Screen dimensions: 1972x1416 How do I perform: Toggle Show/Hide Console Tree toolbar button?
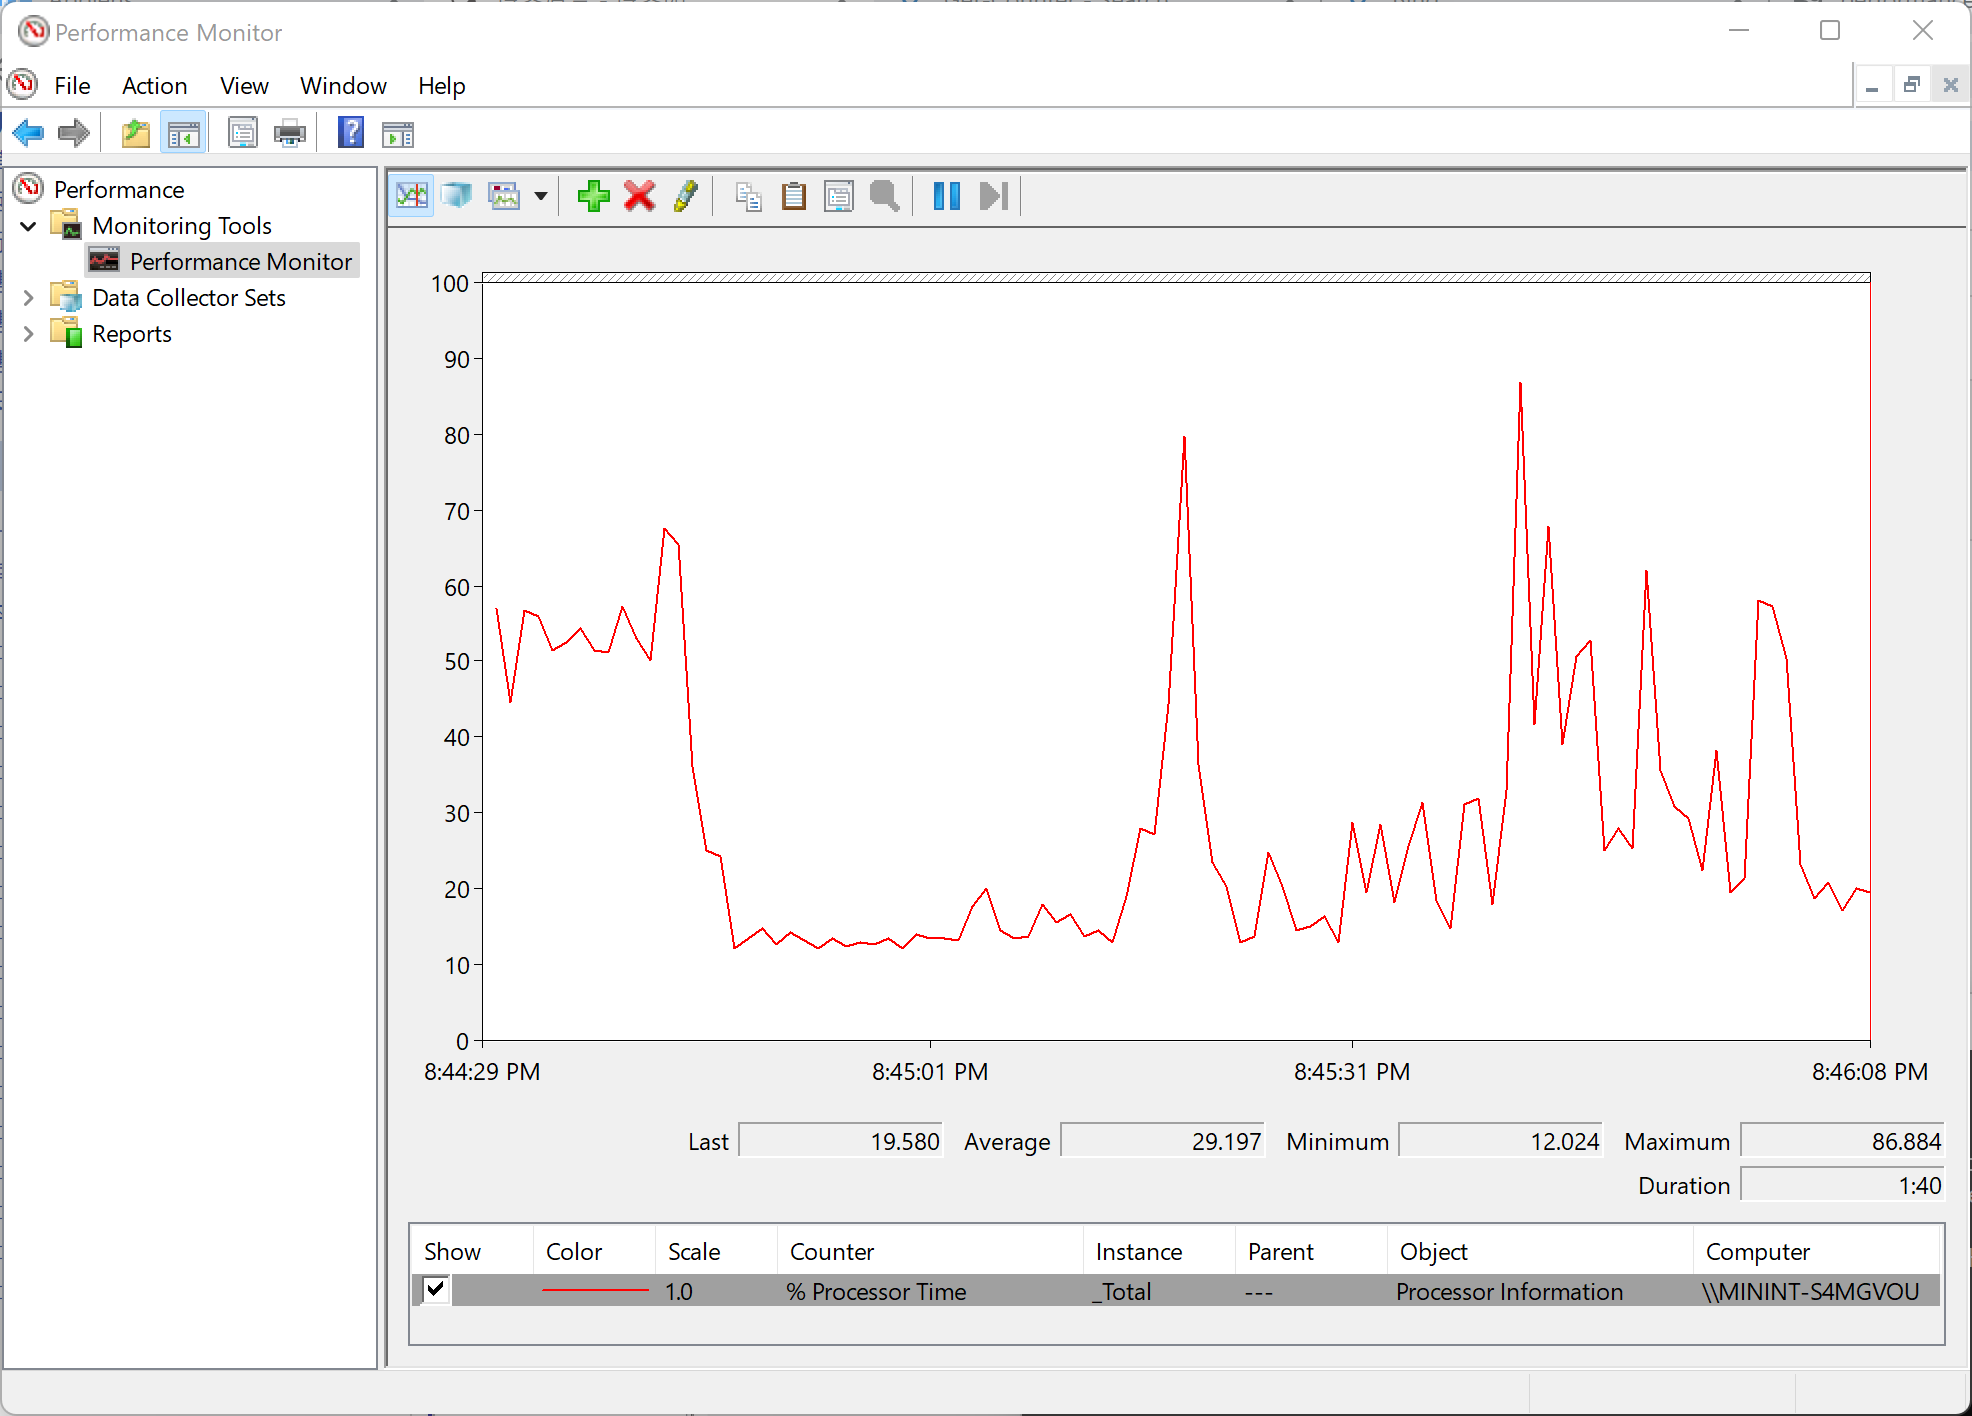coord(183,133)
